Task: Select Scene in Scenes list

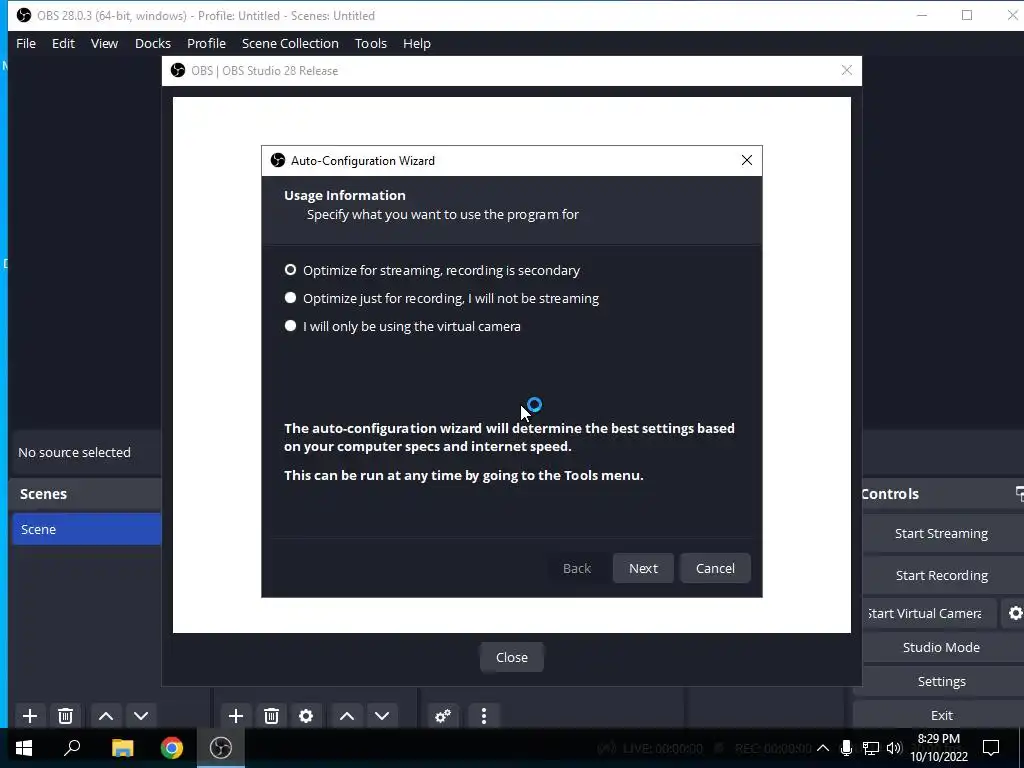Action: (86, 529)
